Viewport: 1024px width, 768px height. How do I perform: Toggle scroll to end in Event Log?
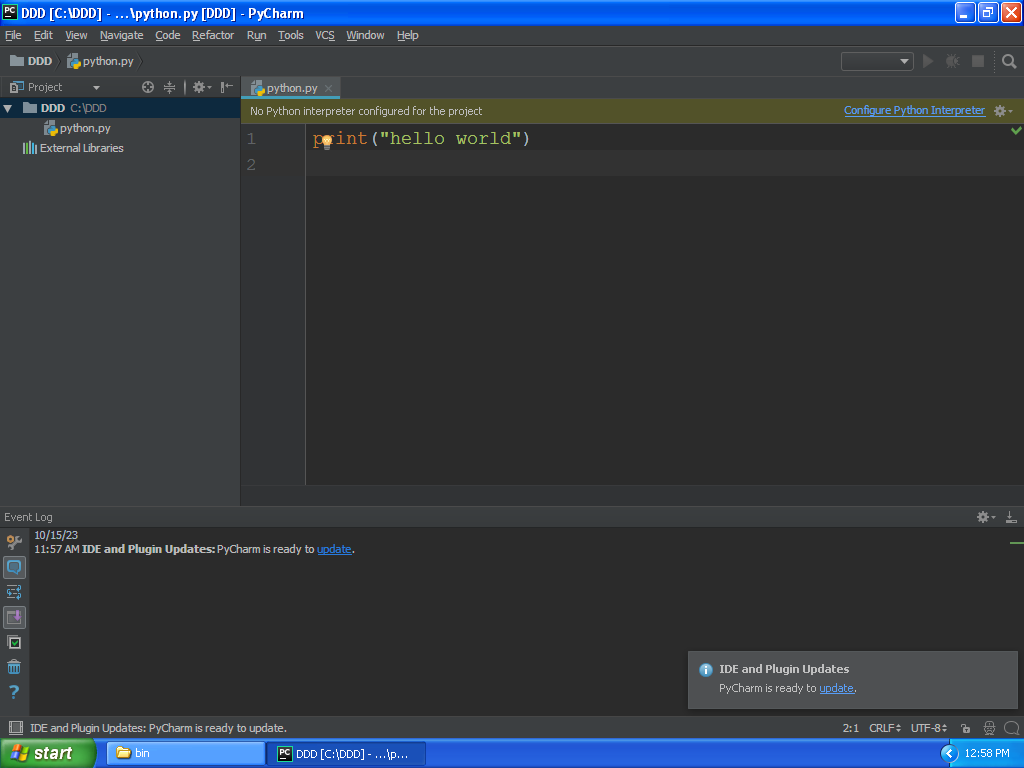pyautogui.click(x=14, y=617)
